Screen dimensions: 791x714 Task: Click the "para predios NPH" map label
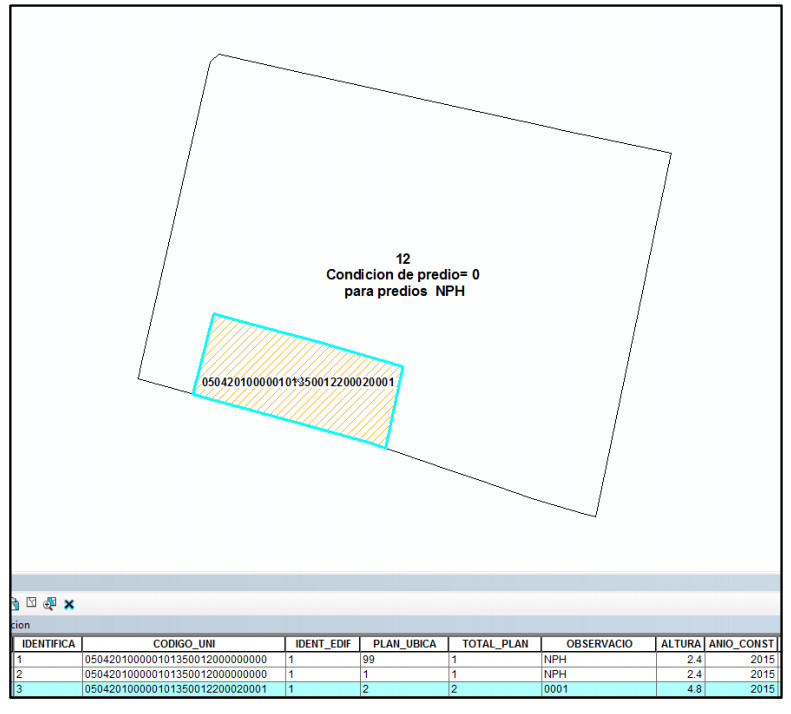point(404,291)
